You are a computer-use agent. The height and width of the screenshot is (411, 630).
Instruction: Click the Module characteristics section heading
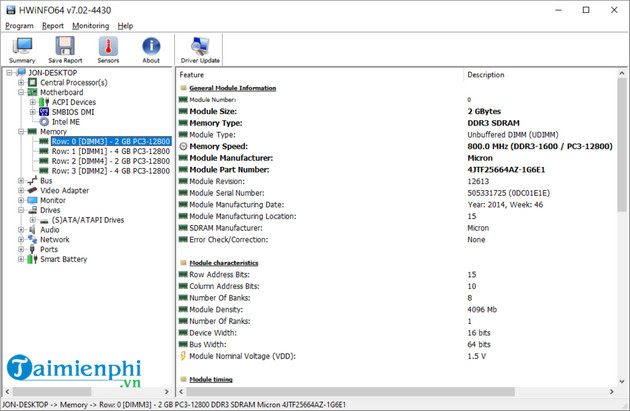224,263
